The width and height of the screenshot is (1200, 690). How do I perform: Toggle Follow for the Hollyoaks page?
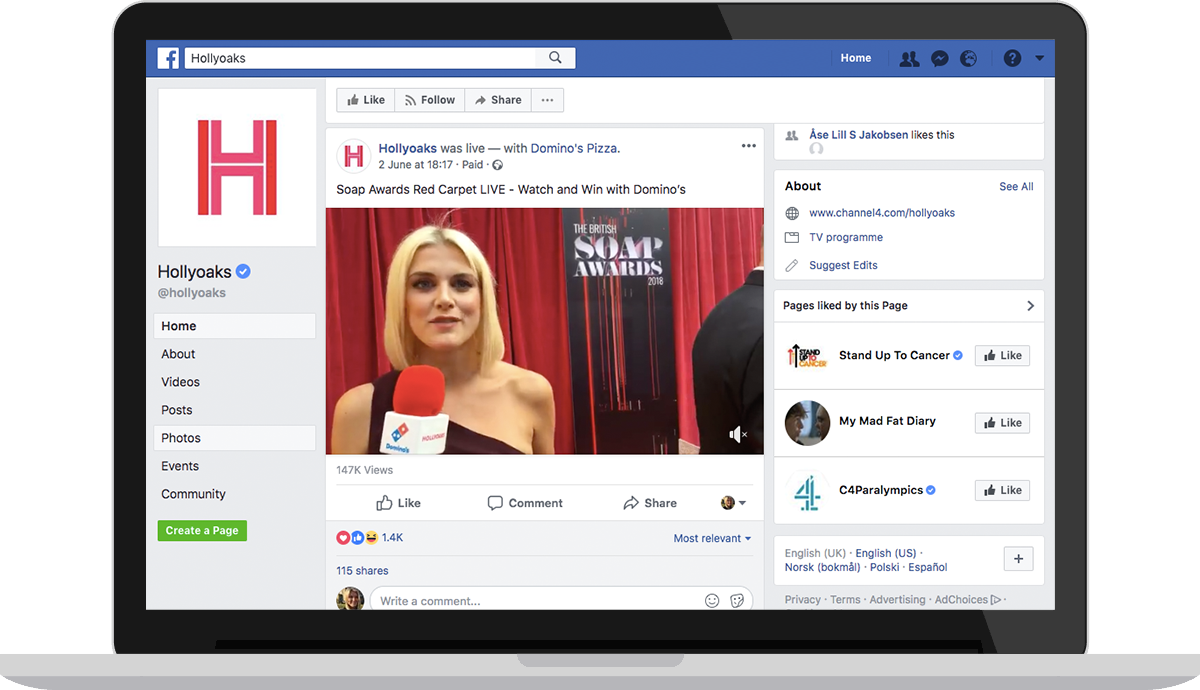[429, 100]
